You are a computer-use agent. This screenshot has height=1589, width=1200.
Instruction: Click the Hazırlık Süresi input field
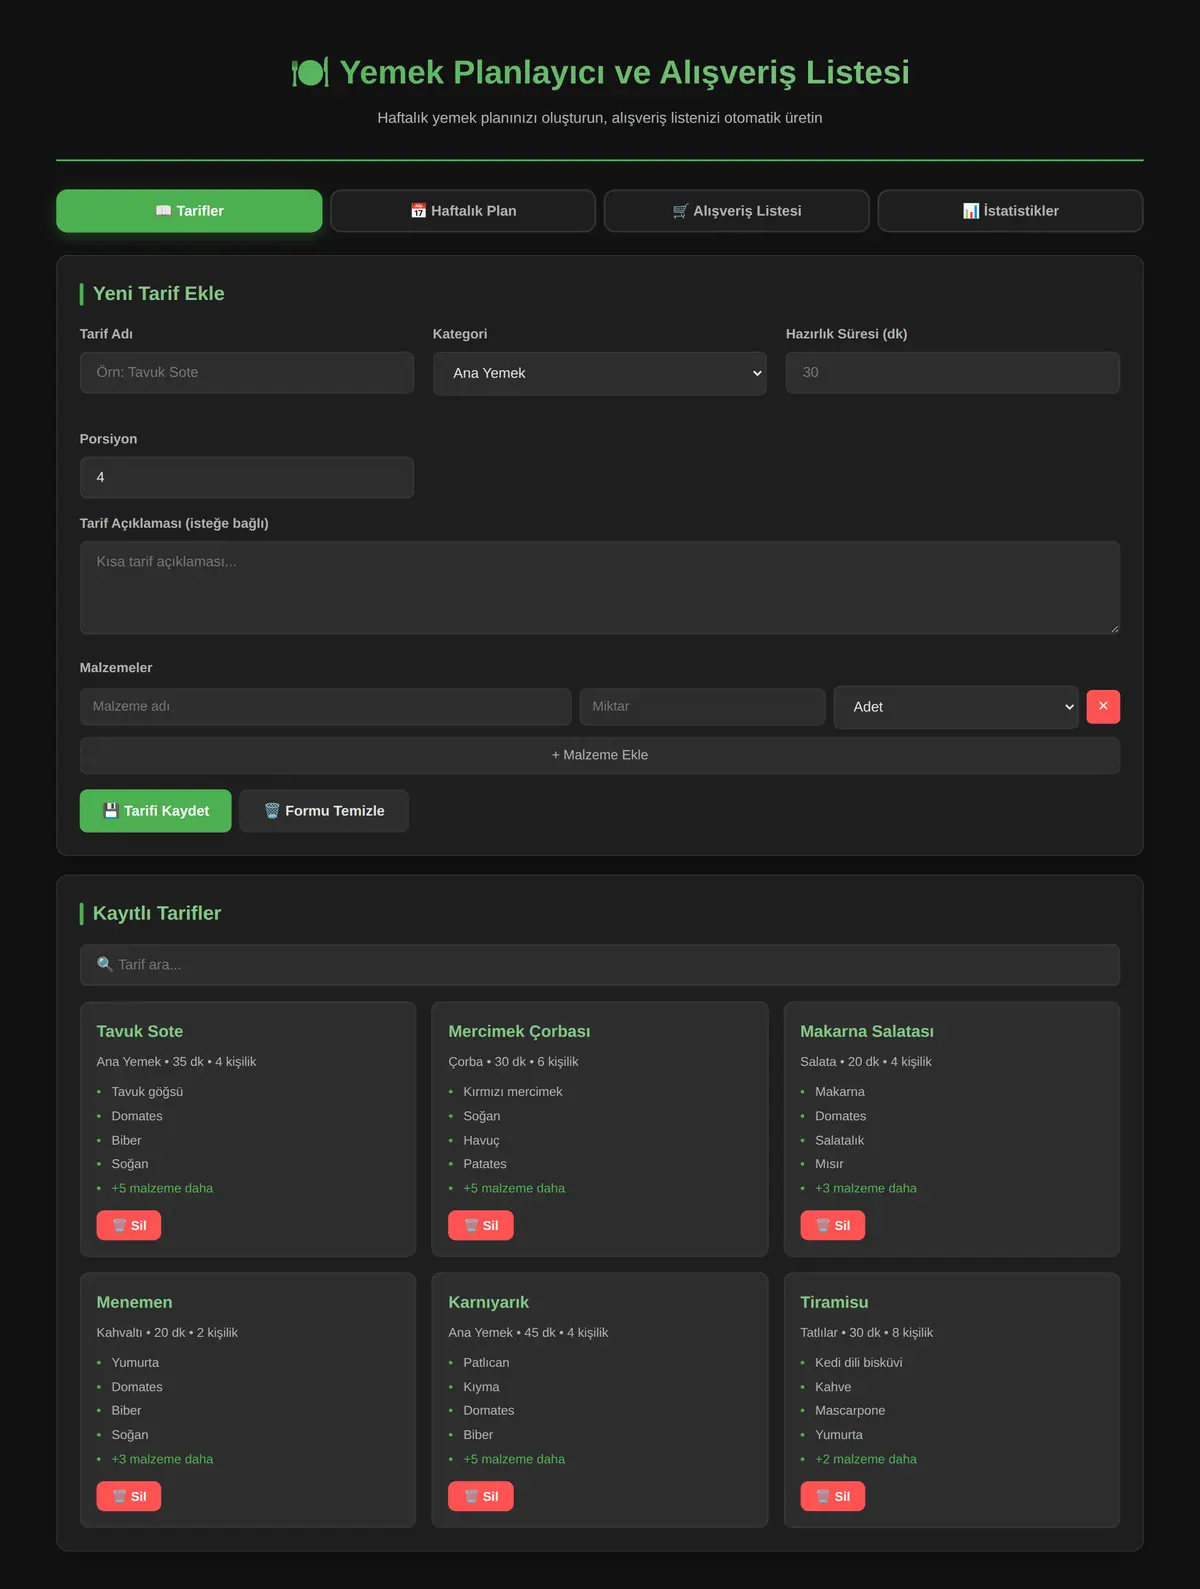pyautogui.click(x=953, y=372)
